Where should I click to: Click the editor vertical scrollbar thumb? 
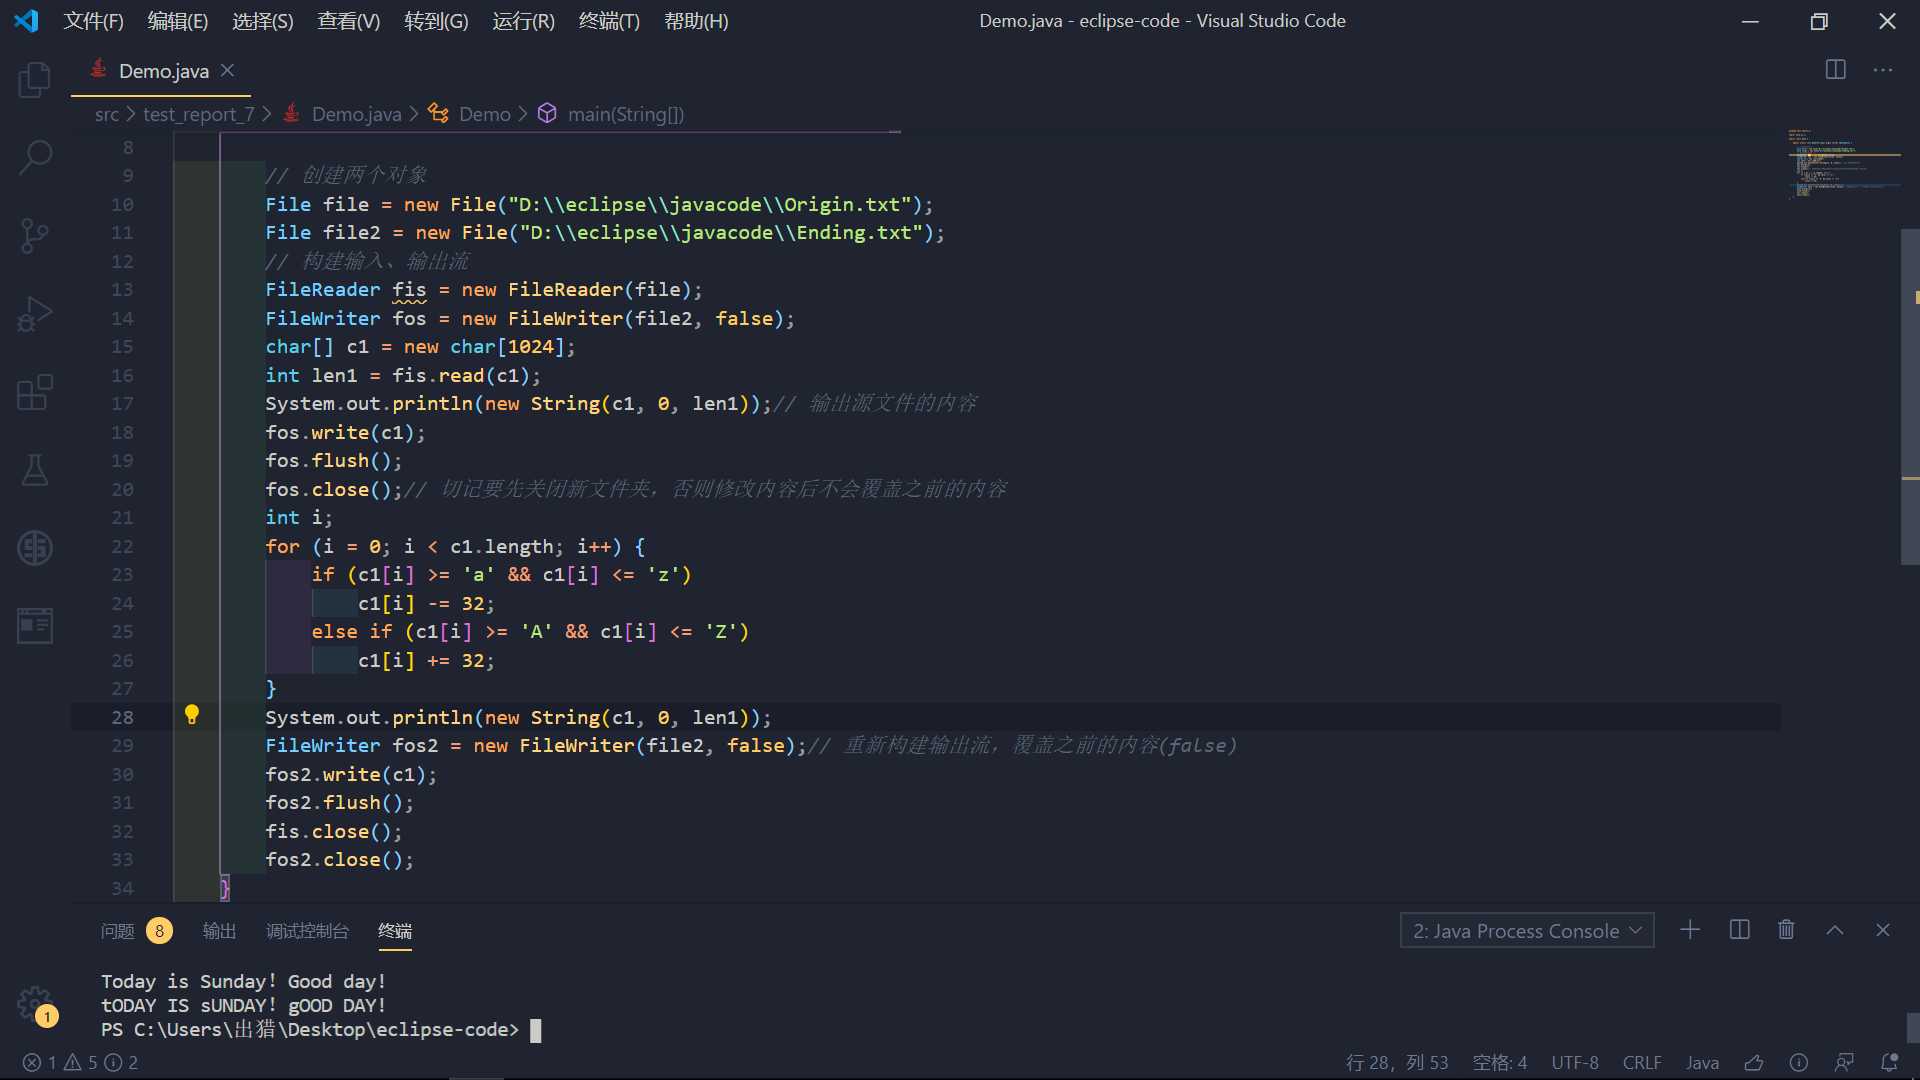click(x=1910, y=396)
